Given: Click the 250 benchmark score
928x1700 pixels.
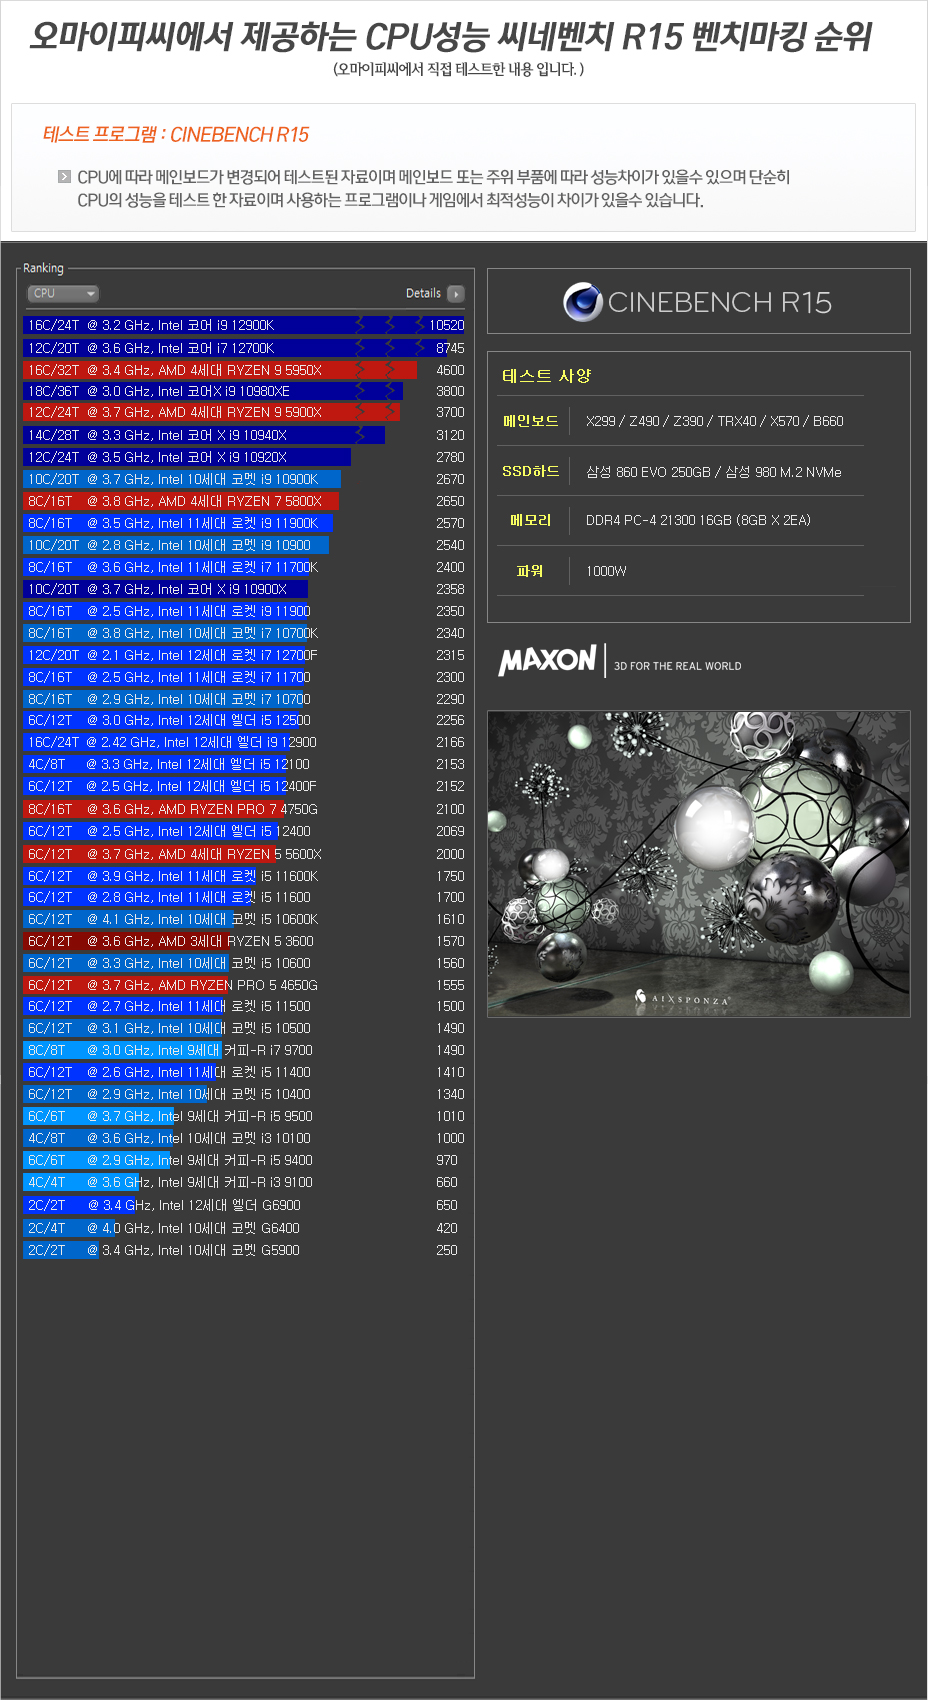Looking at the screenshot, I should 447,1250.
